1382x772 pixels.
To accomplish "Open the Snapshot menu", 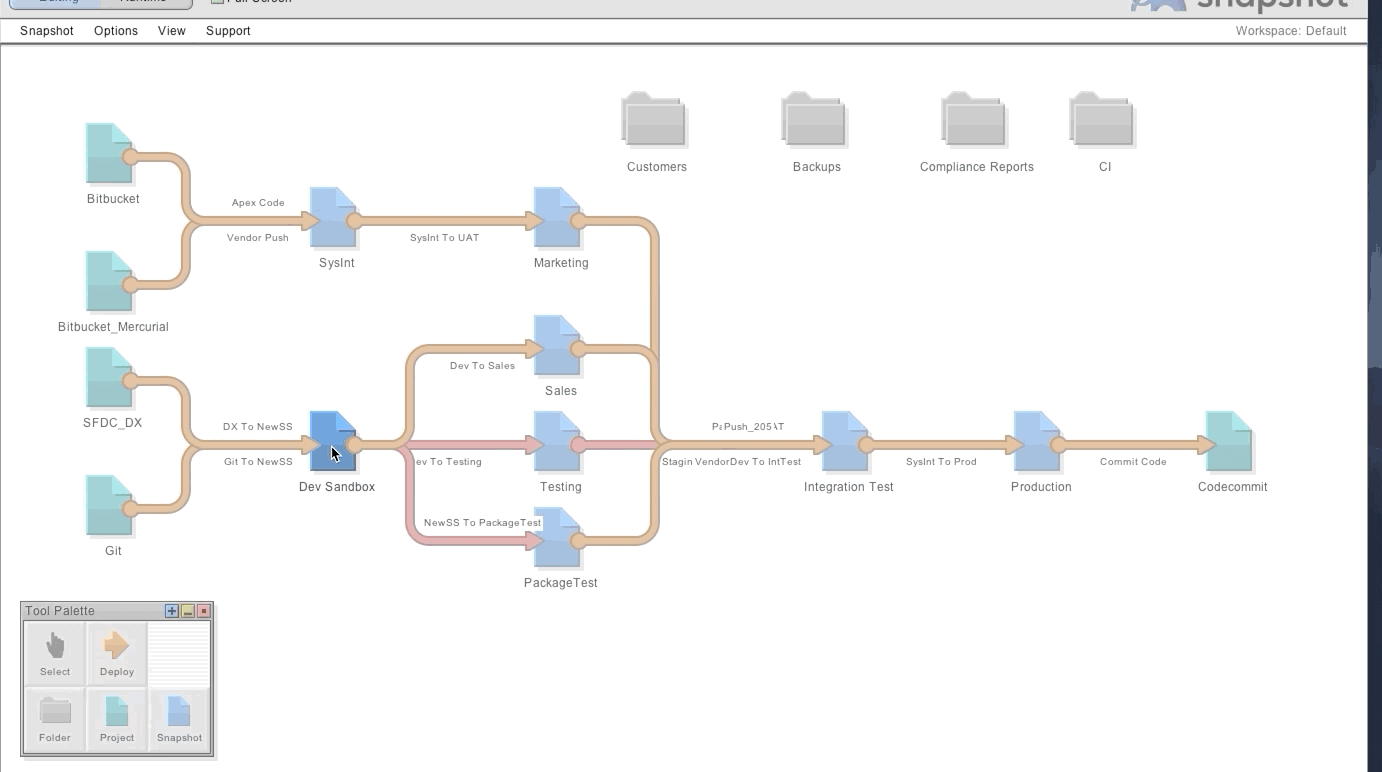I will pyautogui.click(x=47, y=31).
